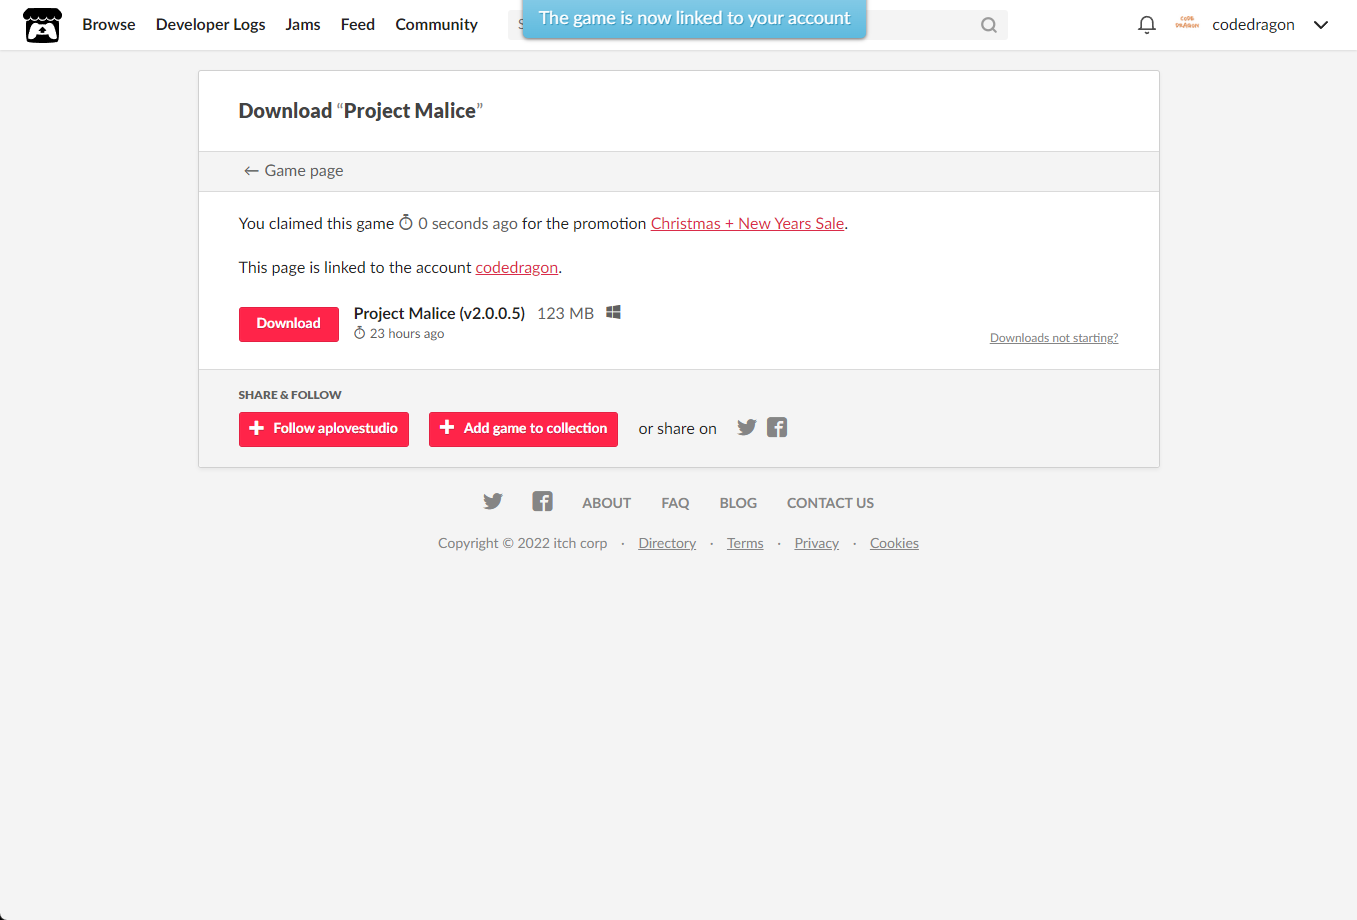Click the 'Download "Project Malice"' heading
This screenshot has height=920, width=1357.
tap(361, 111)
